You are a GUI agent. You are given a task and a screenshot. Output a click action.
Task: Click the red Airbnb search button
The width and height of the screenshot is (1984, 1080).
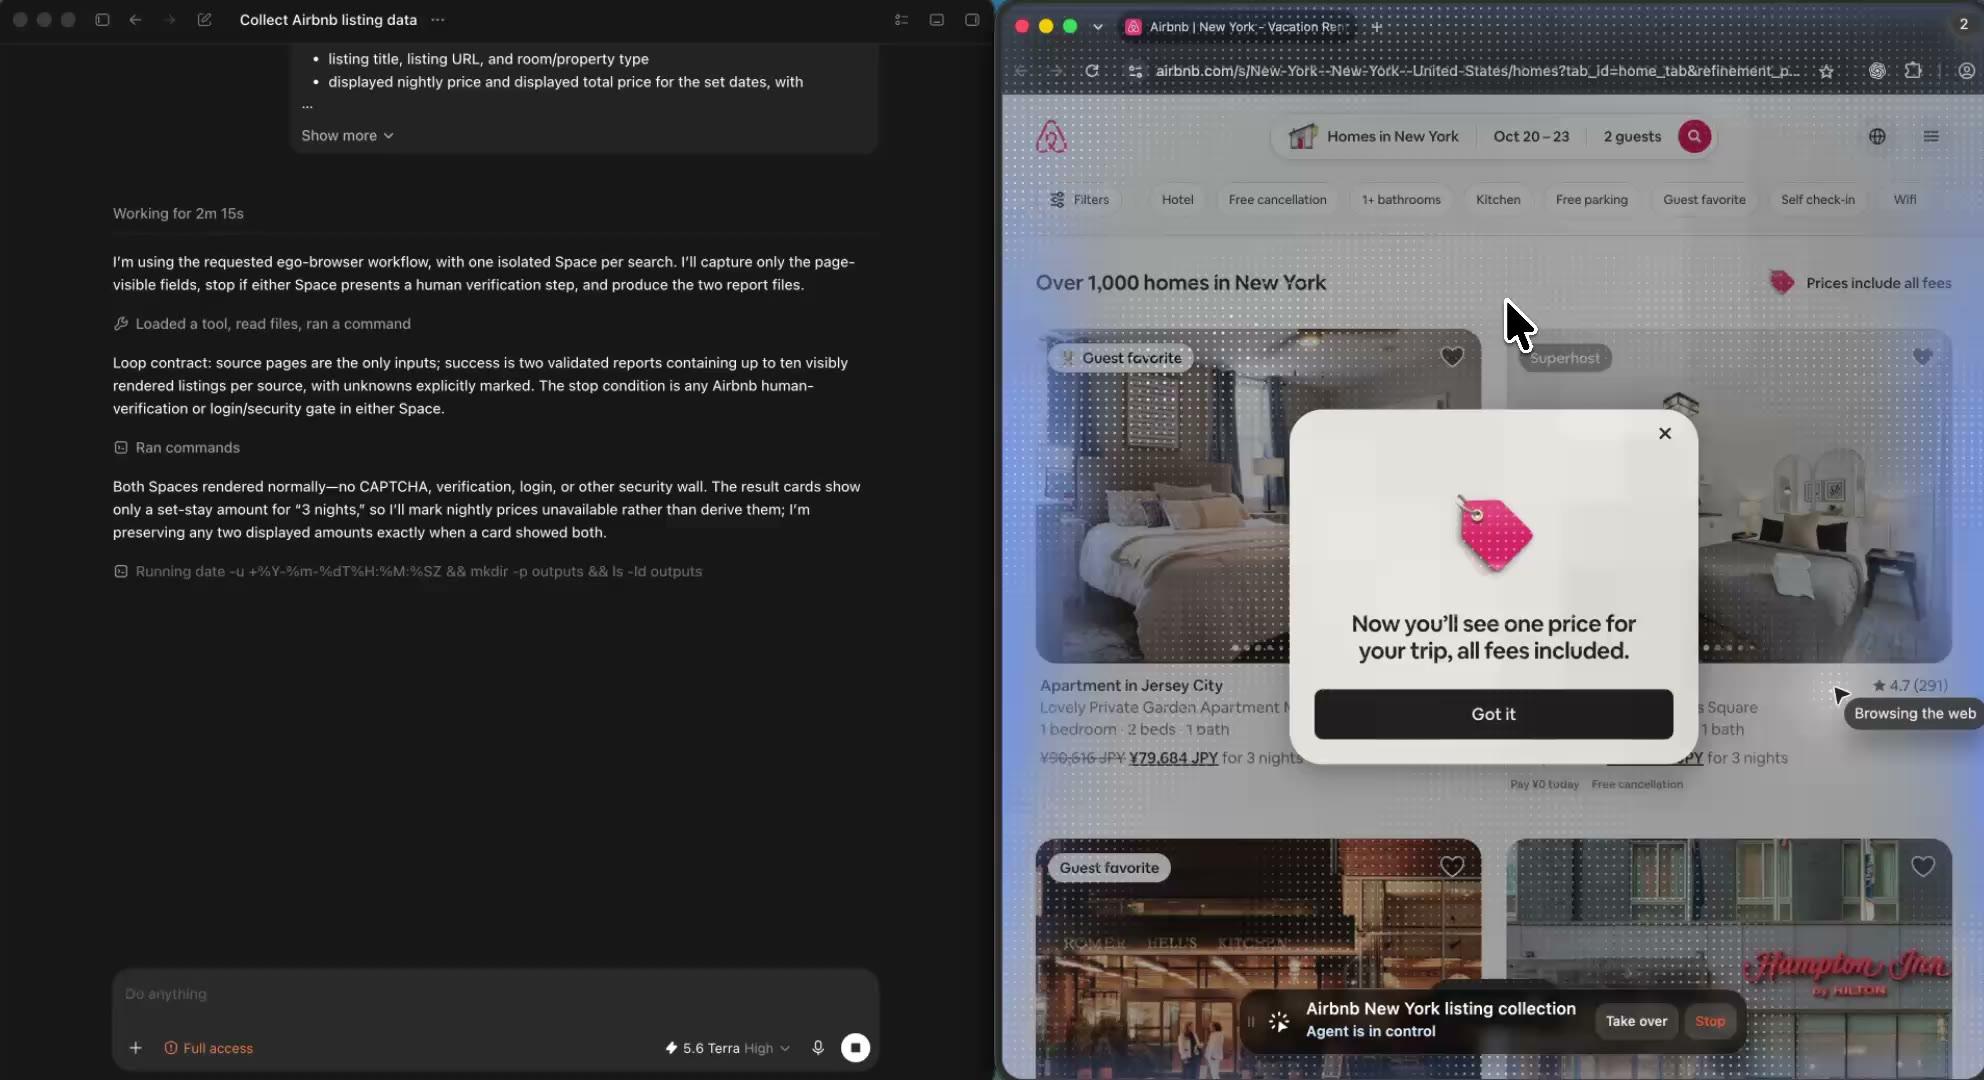click(x=1694, y=137)
